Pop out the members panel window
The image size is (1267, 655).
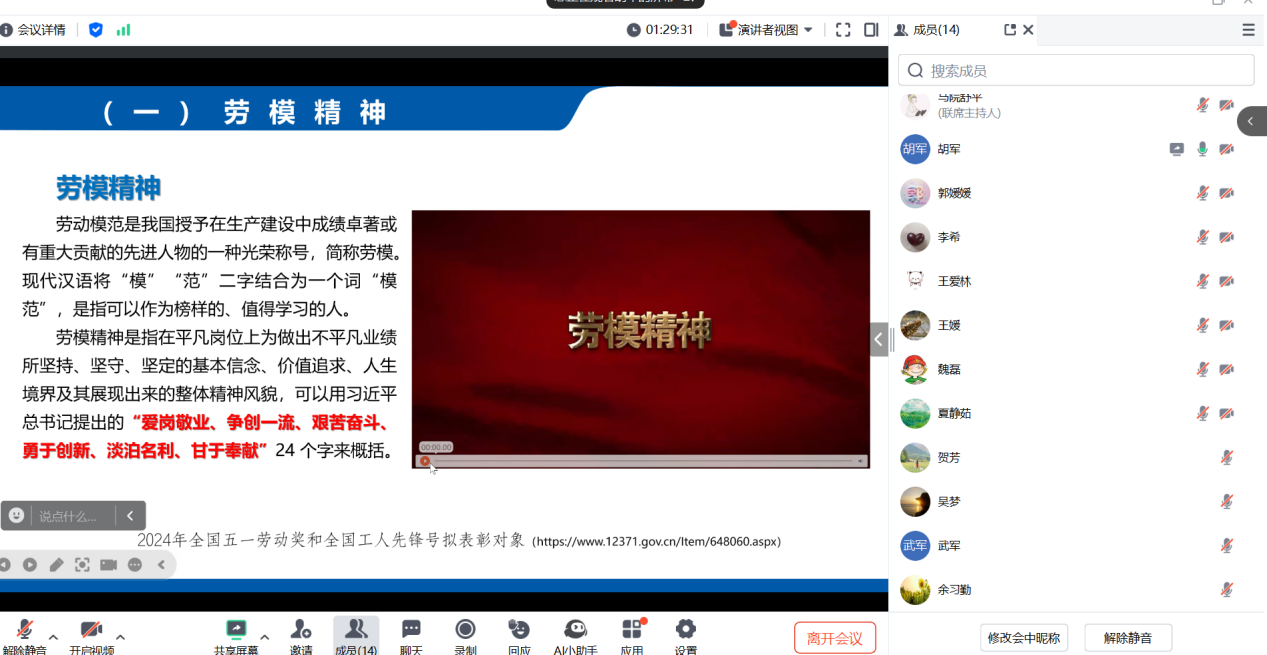[1009, 30]
